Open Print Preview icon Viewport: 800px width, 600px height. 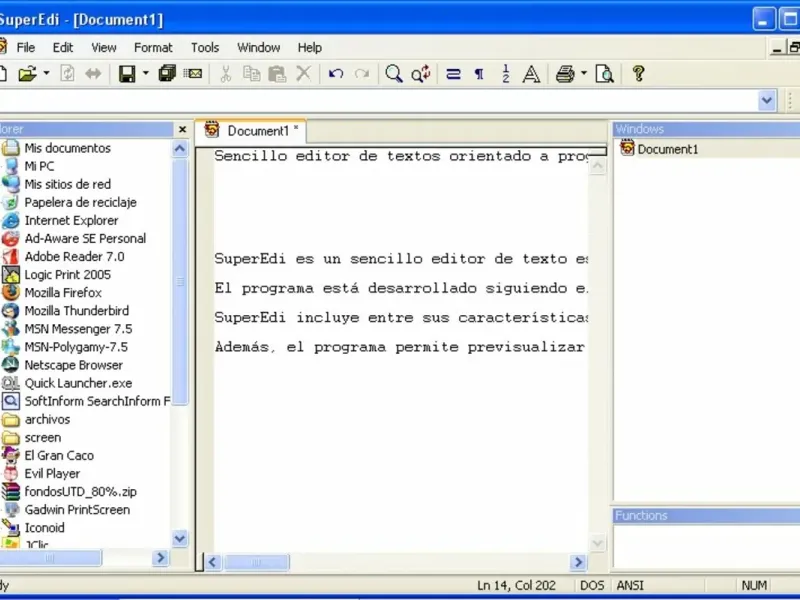click(x=604, y=74)
